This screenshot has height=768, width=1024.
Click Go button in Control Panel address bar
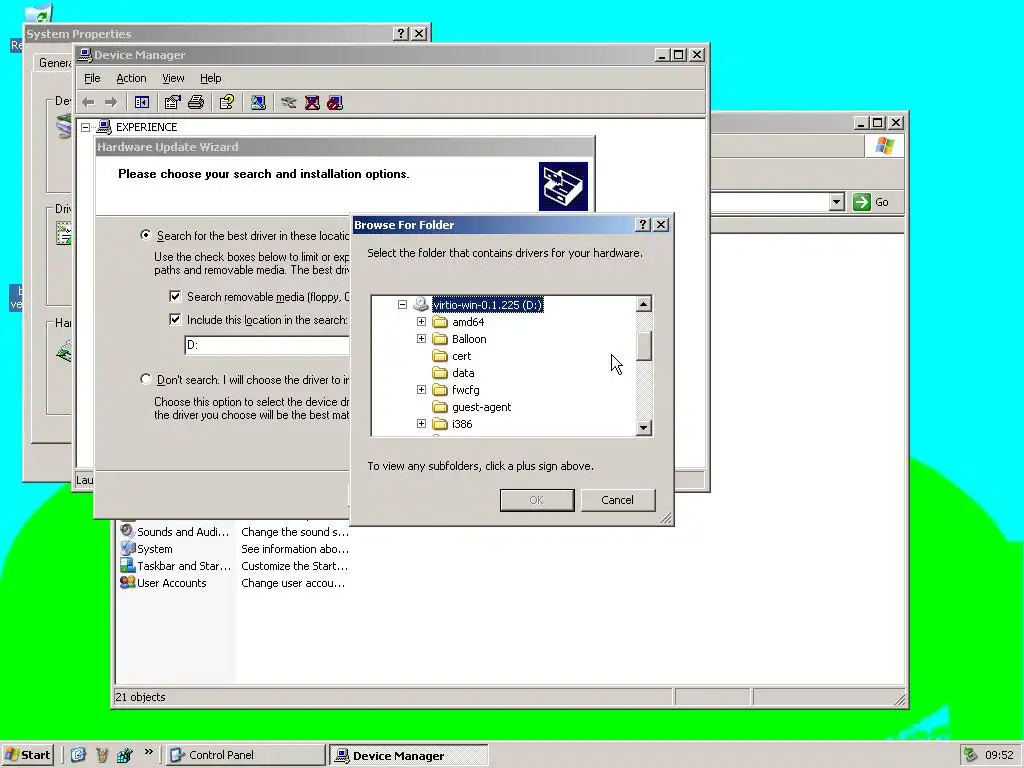pyautogui.click(x=871, y=202)
